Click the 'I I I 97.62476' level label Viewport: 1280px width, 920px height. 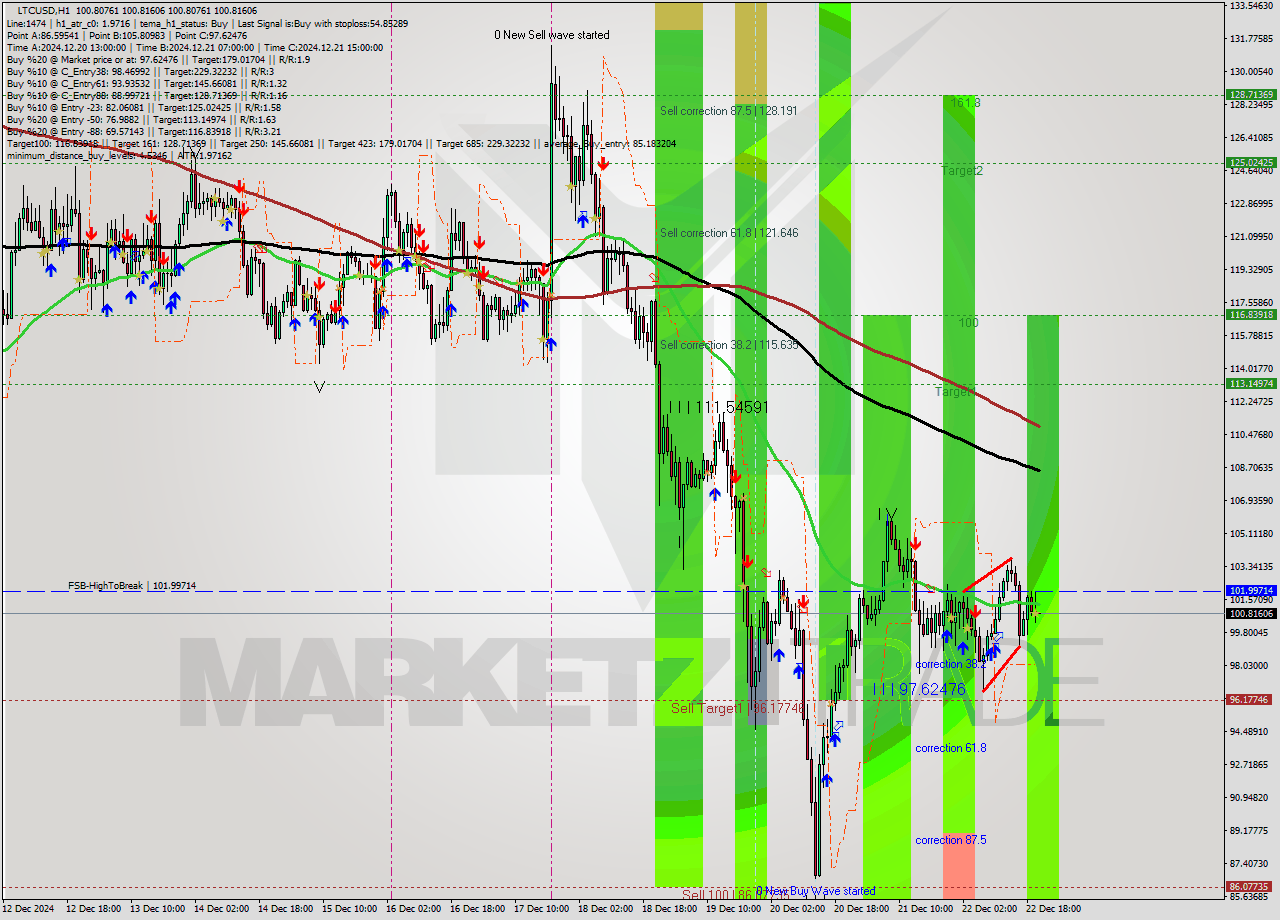919,689
